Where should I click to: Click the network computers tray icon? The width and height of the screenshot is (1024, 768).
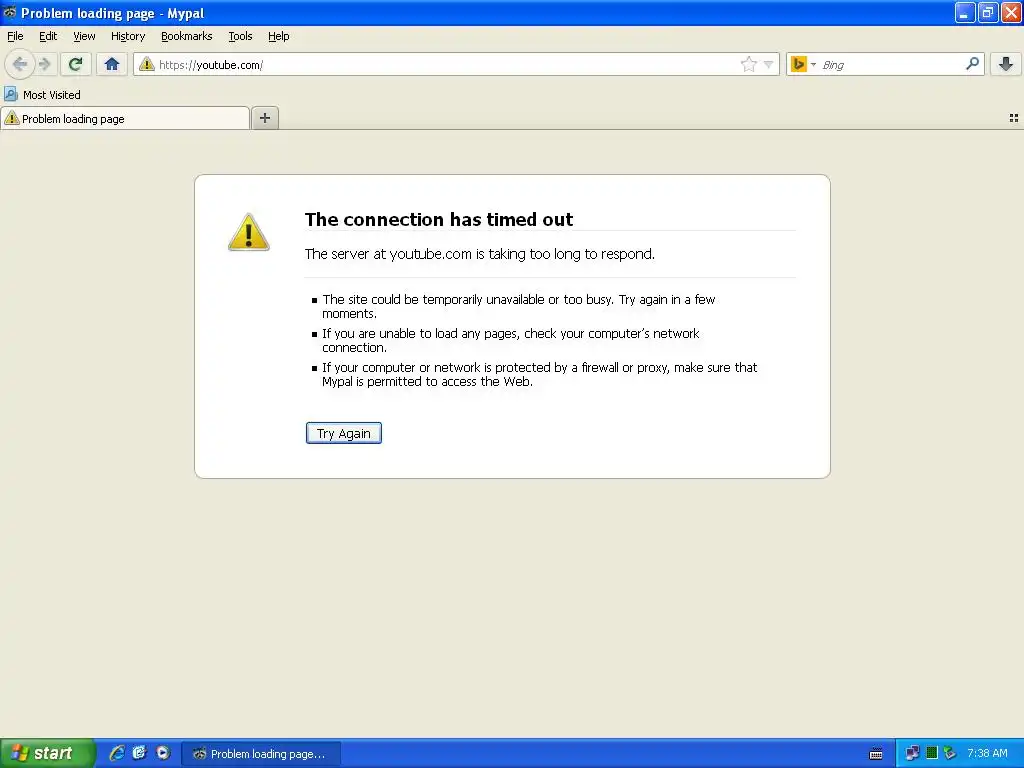click(x=912, y=753)
